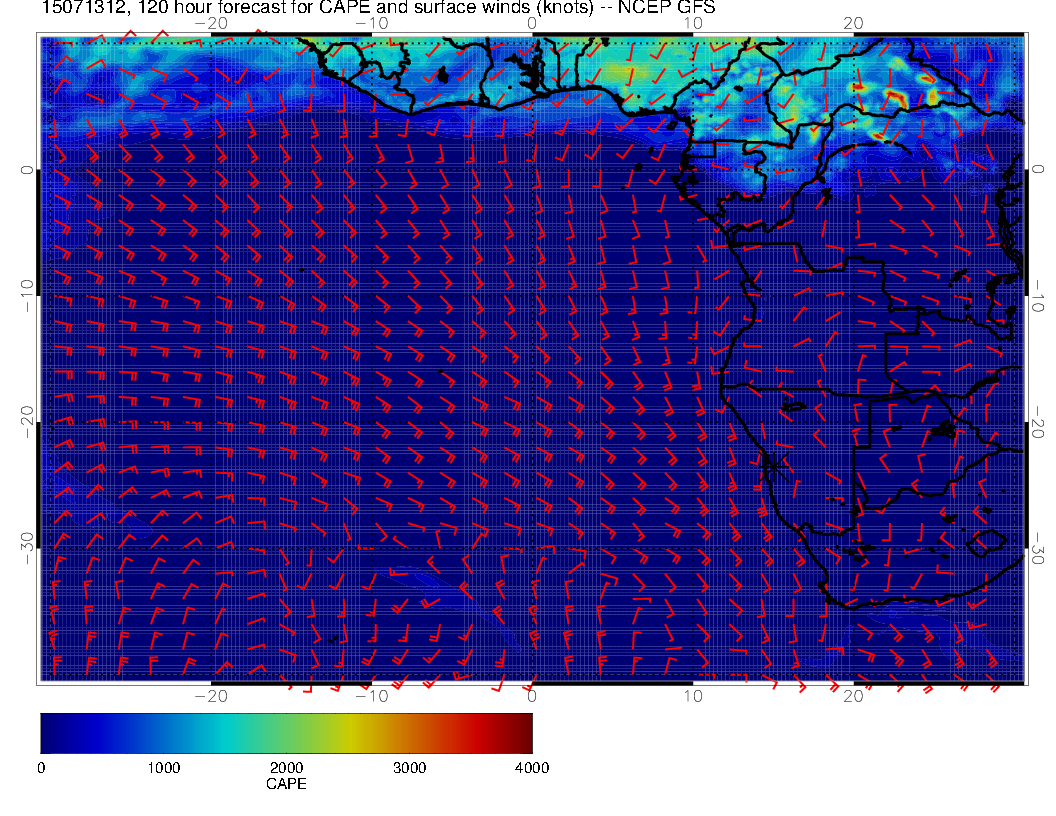
Task: Select the 2000 tick label on the colorbar
Action: tap(286, 768)
